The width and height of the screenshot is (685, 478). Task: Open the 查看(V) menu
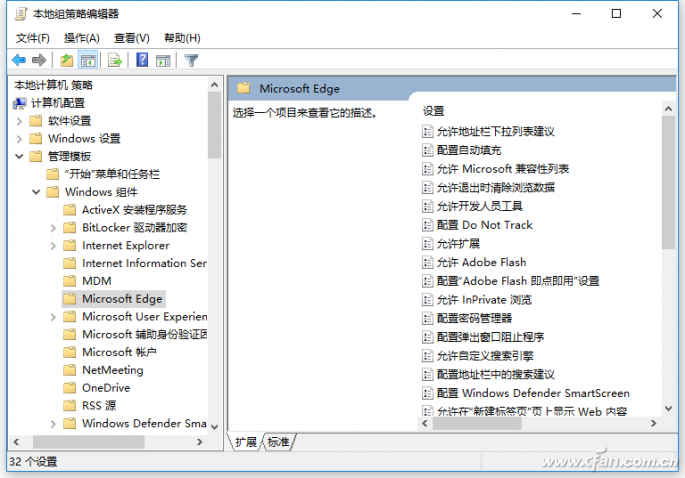[x=131, y=38]
